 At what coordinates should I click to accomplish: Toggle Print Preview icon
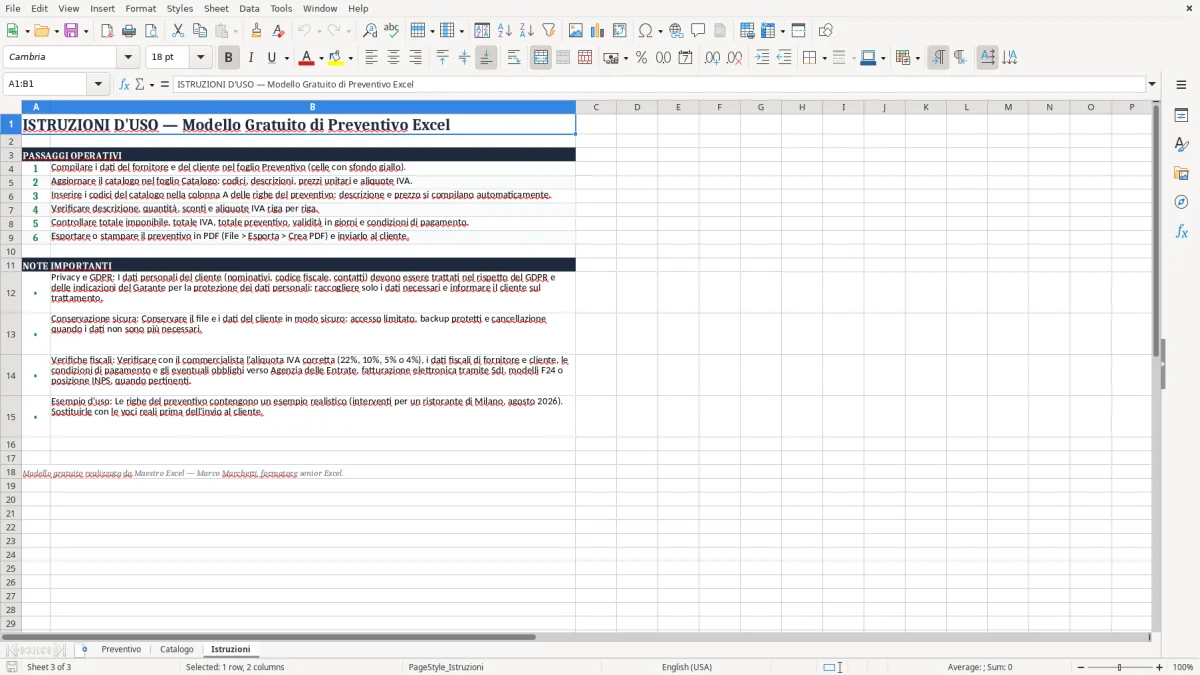point(150,31)
